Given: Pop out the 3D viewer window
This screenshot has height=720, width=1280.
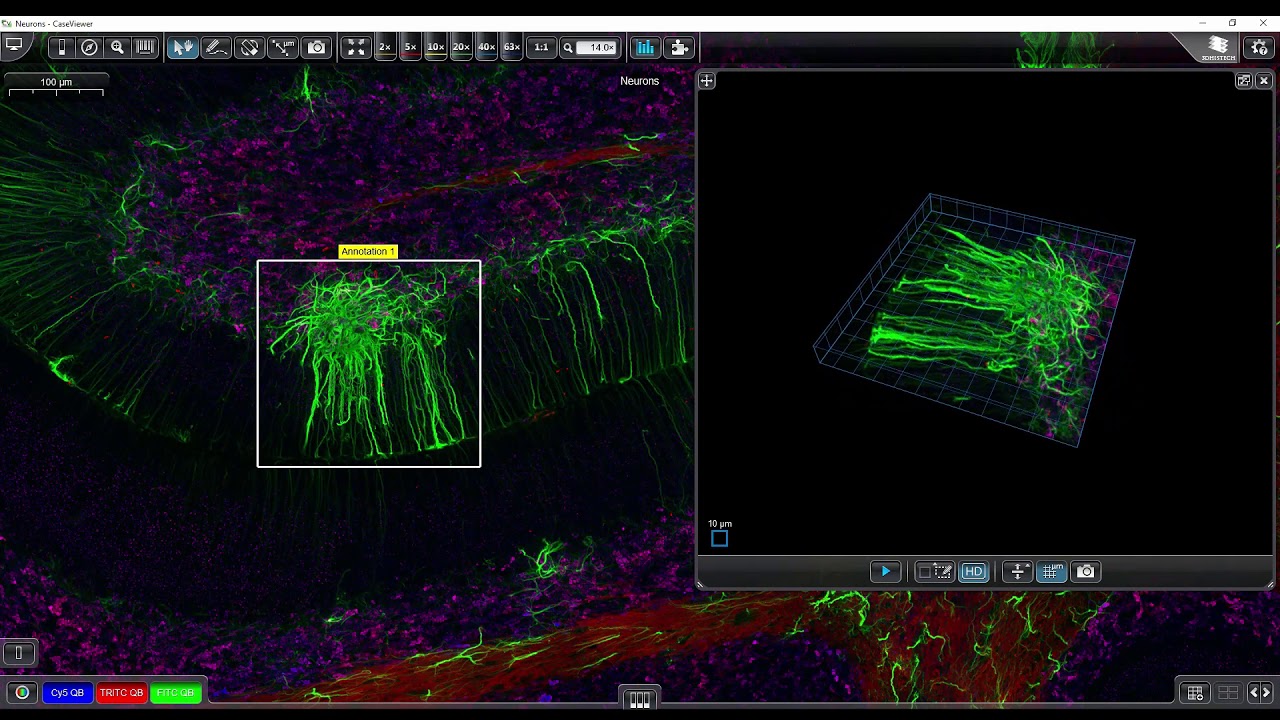Looking at the screenshot, I should (x=1244, y=81).
